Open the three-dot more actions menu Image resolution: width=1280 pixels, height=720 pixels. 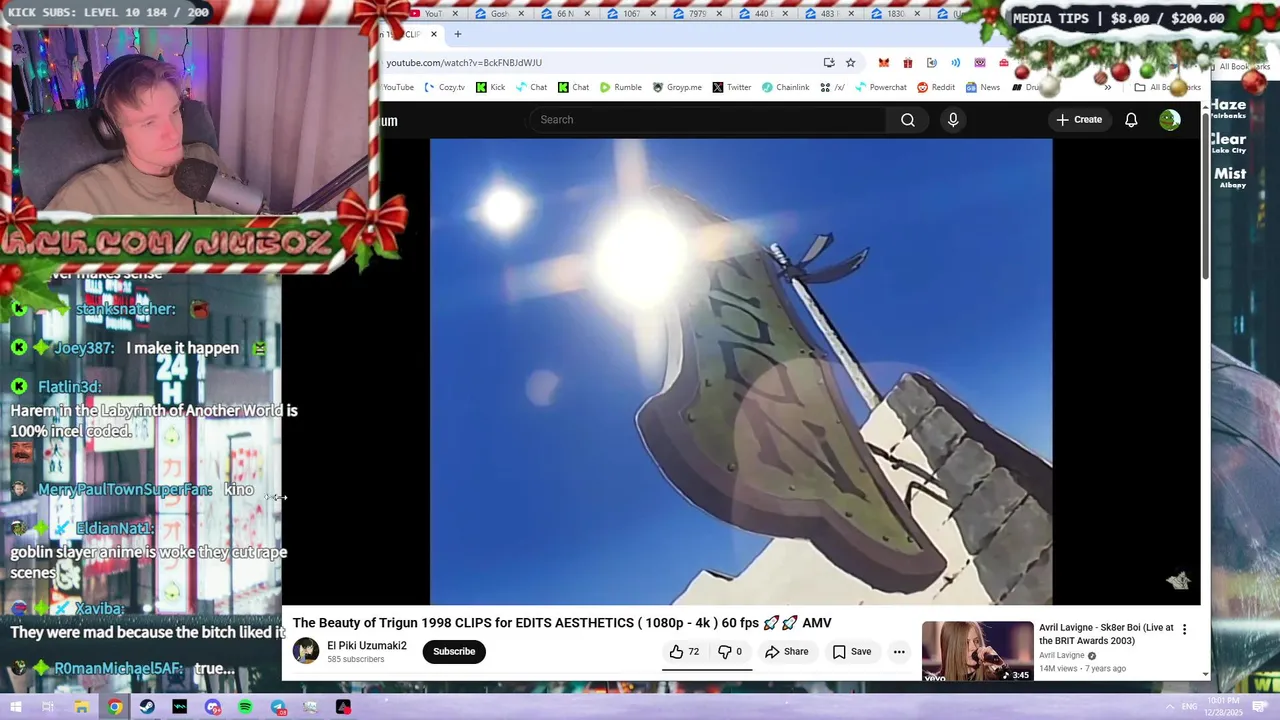(x=899, y=652)
